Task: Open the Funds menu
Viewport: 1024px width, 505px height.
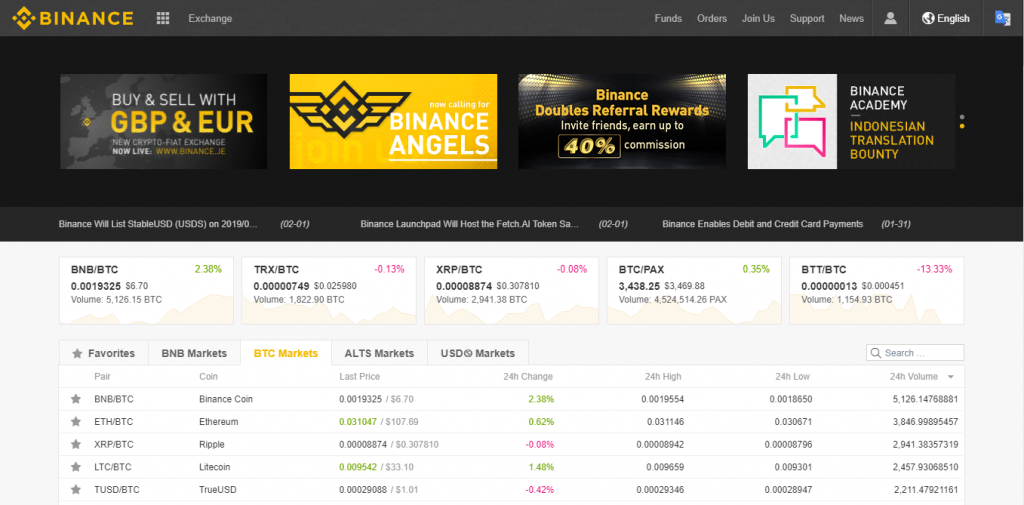Action: (x=668, y=18)
